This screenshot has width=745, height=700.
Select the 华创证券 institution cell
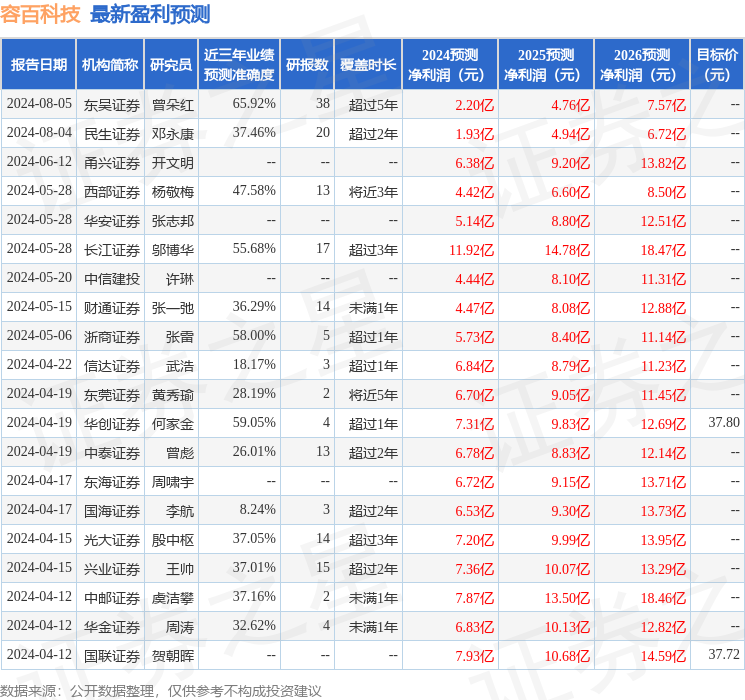click(x=112, y=423)
